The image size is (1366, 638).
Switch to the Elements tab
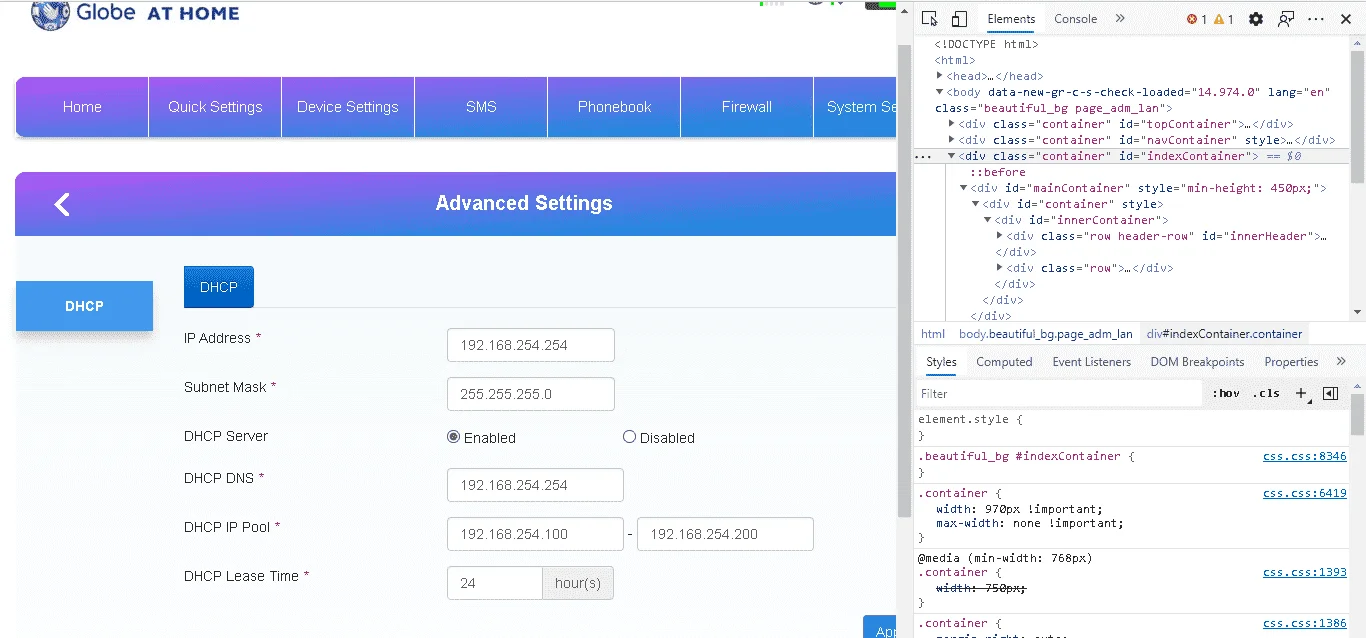[1011, 19]
